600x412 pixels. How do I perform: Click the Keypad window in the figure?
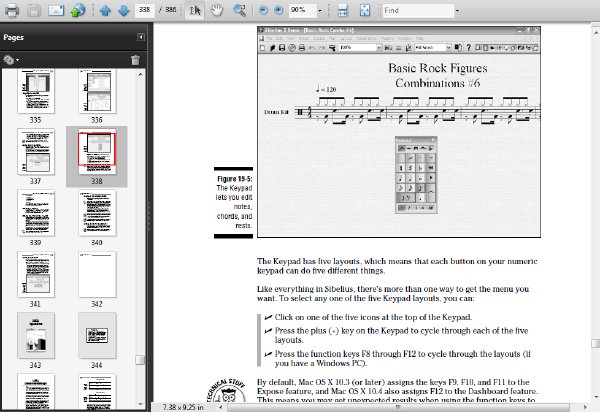(x=416, y=175)
